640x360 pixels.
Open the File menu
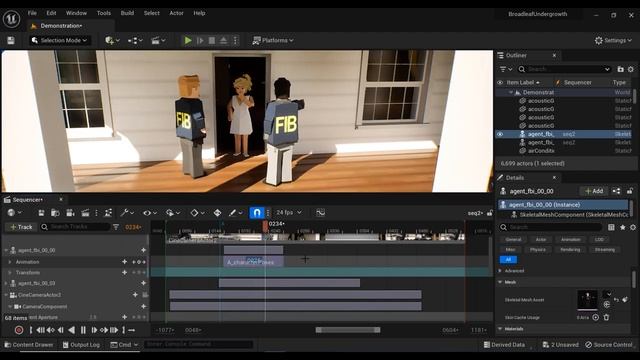pyautogui.click(x=32, y=13)
